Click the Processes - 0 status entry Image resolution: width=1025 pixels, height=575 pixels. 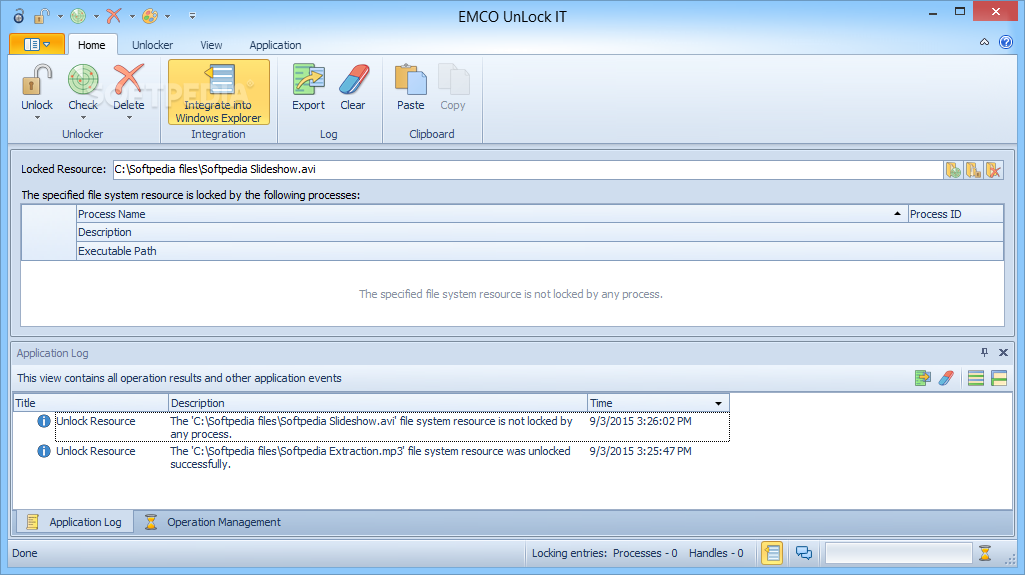coord(645,553)
